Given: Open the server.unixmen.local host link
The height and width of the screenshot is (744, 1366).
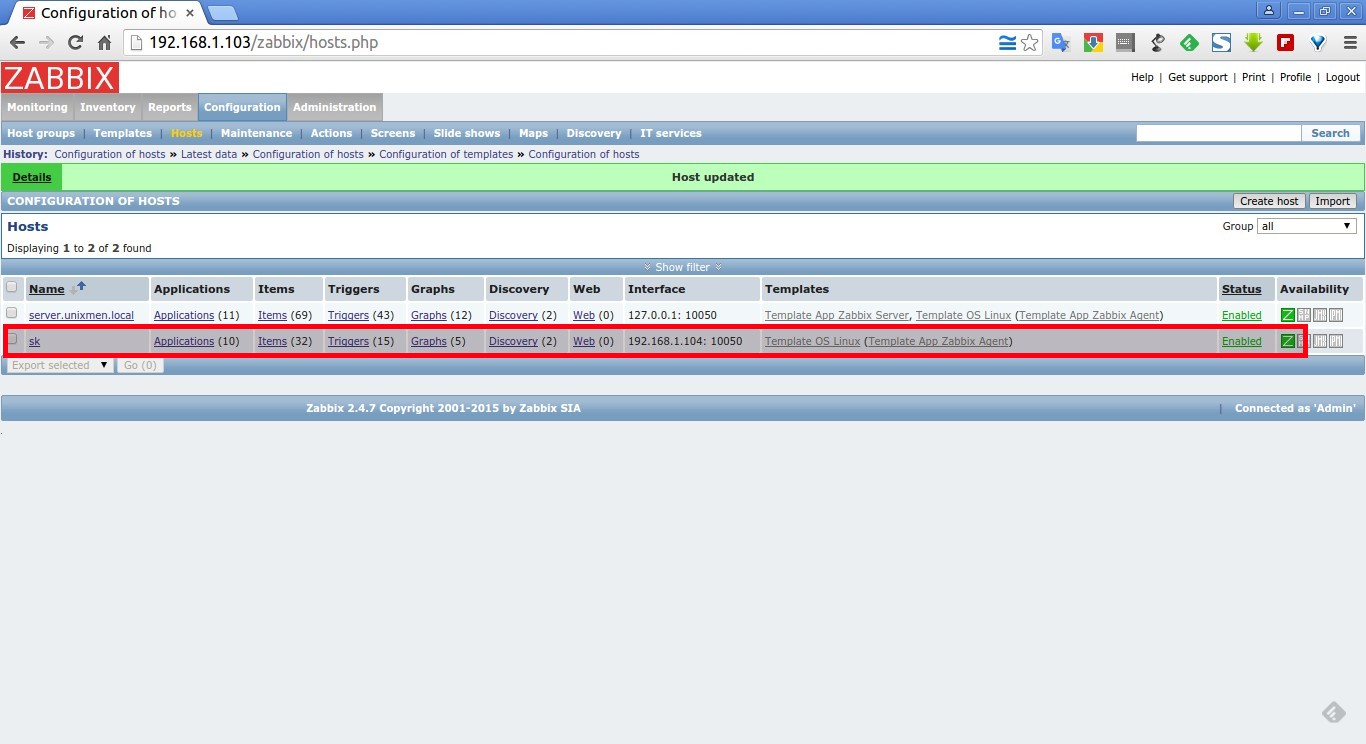Looking at the screenshot, I should [81, 315].
